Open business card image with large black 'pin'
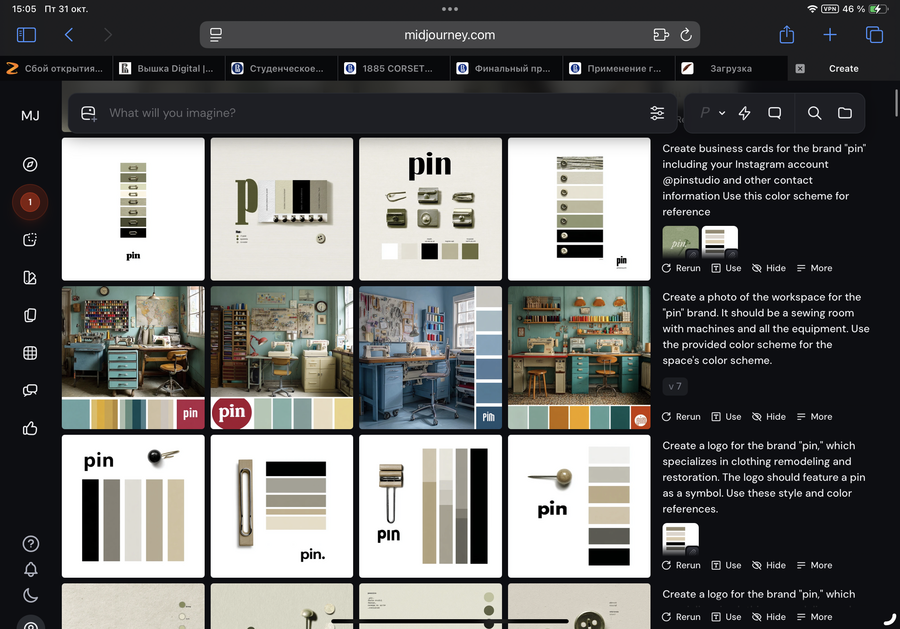 (430, 209)
